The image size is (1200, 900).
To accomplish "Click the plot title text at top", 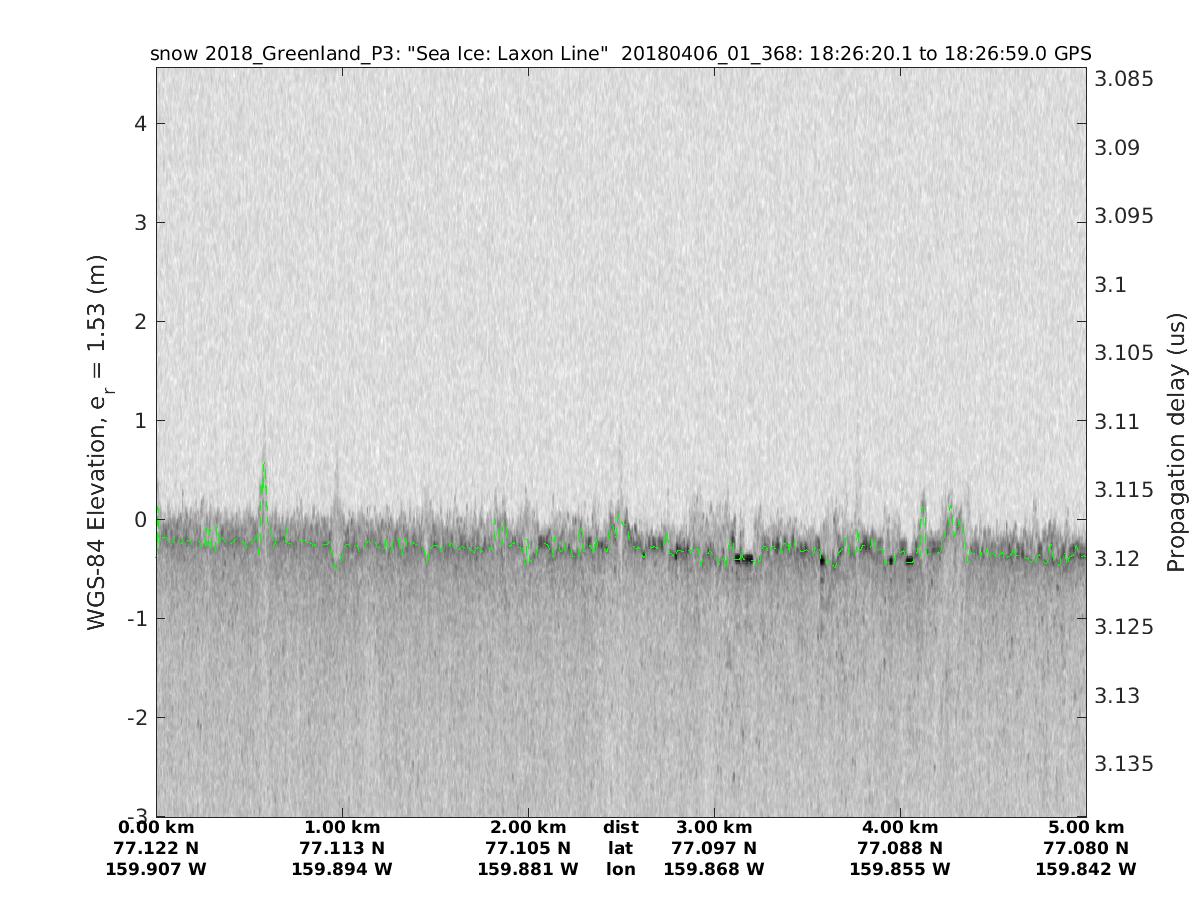I will tap(620, 54).
